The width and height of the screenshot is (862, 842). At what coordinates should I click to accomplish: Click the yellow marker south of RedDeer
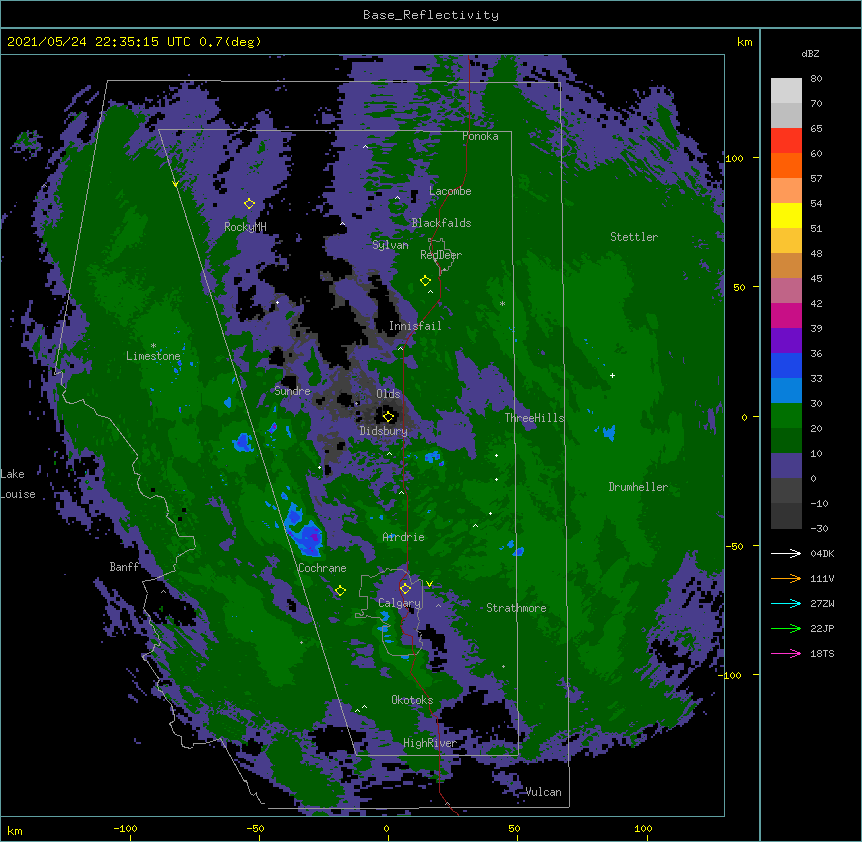coord(425,281)
